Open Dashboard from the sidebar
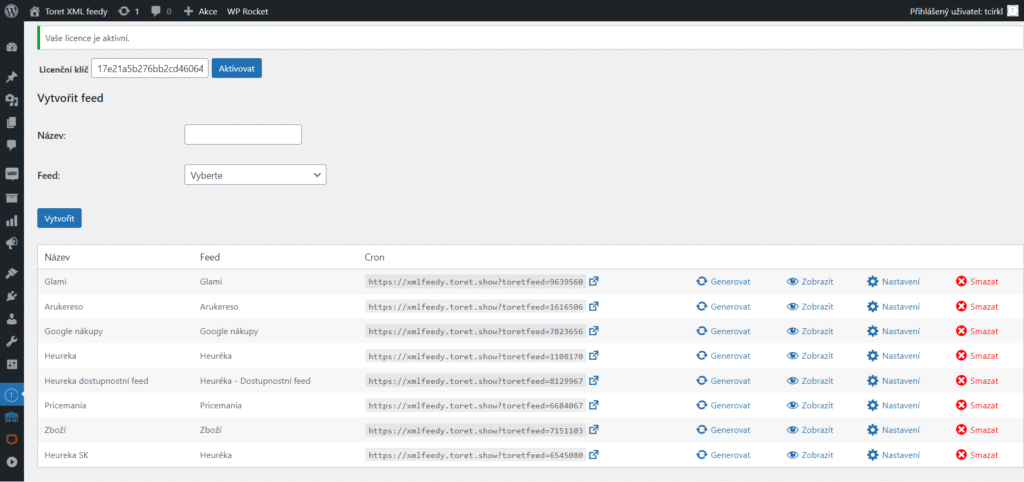 click(x=11, y=48)
